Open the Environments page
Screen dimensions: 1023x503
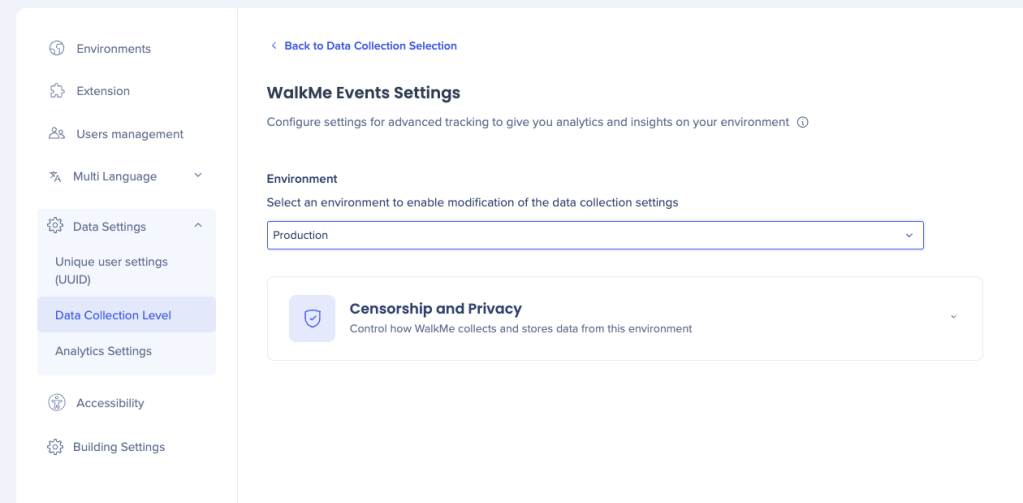coord(113,49)
